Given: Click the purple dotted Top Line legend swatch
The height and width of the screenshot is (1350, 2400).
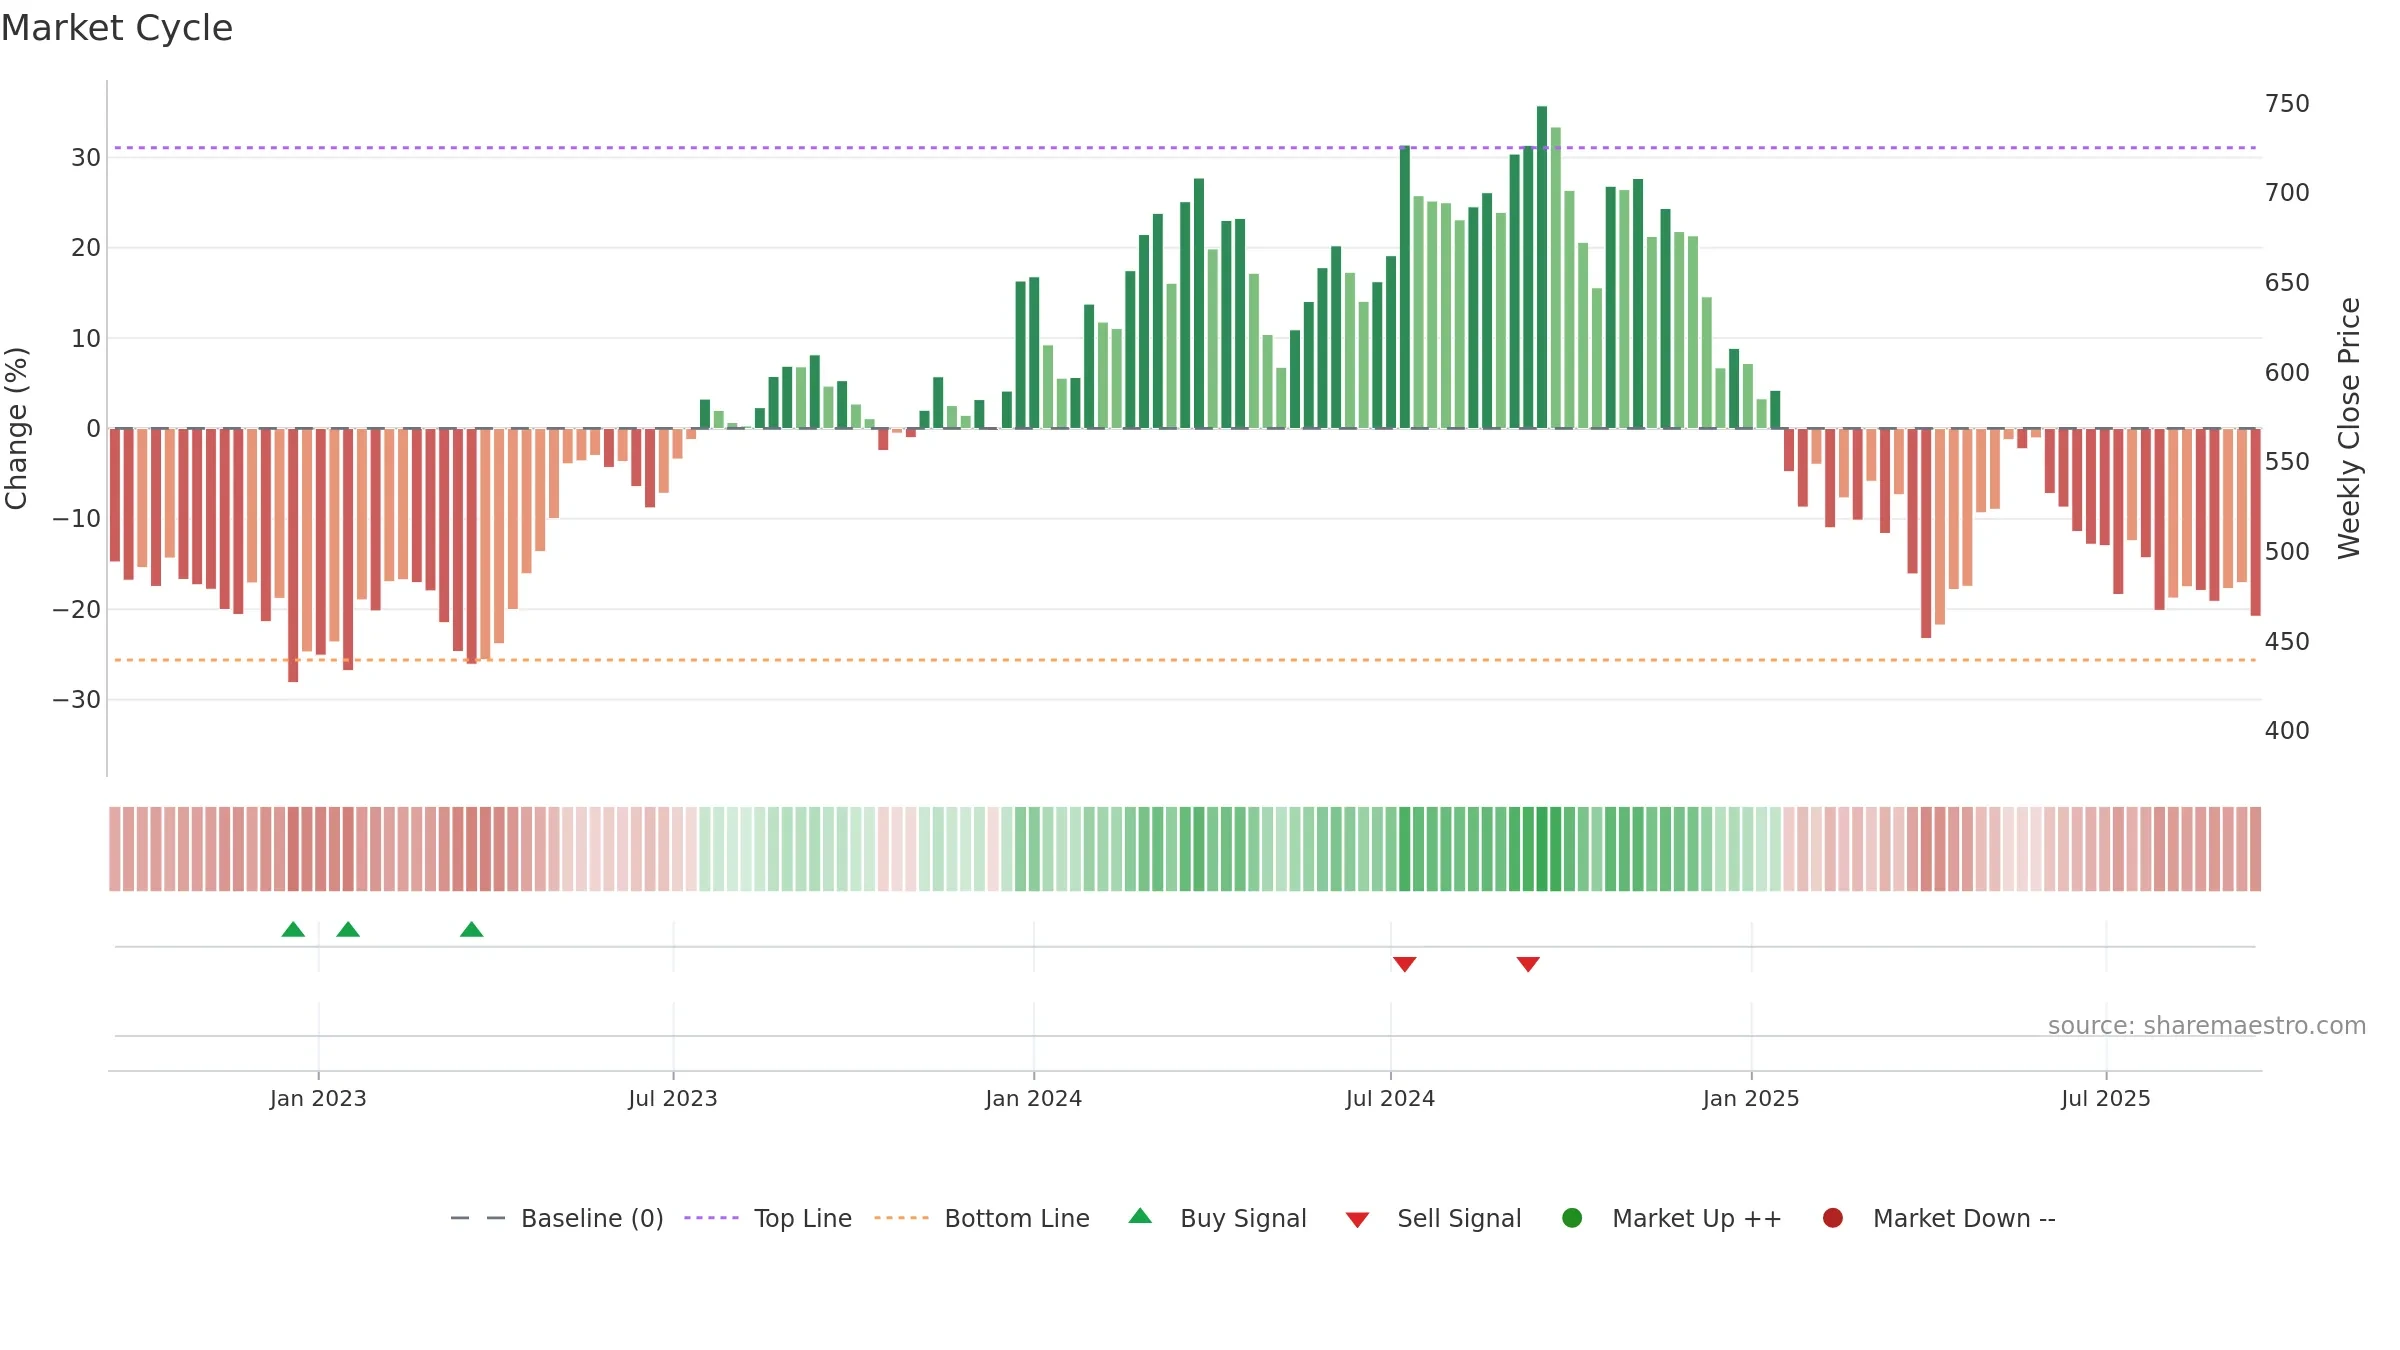Looking at the screenshot, I should click(x=711, y=1218).
